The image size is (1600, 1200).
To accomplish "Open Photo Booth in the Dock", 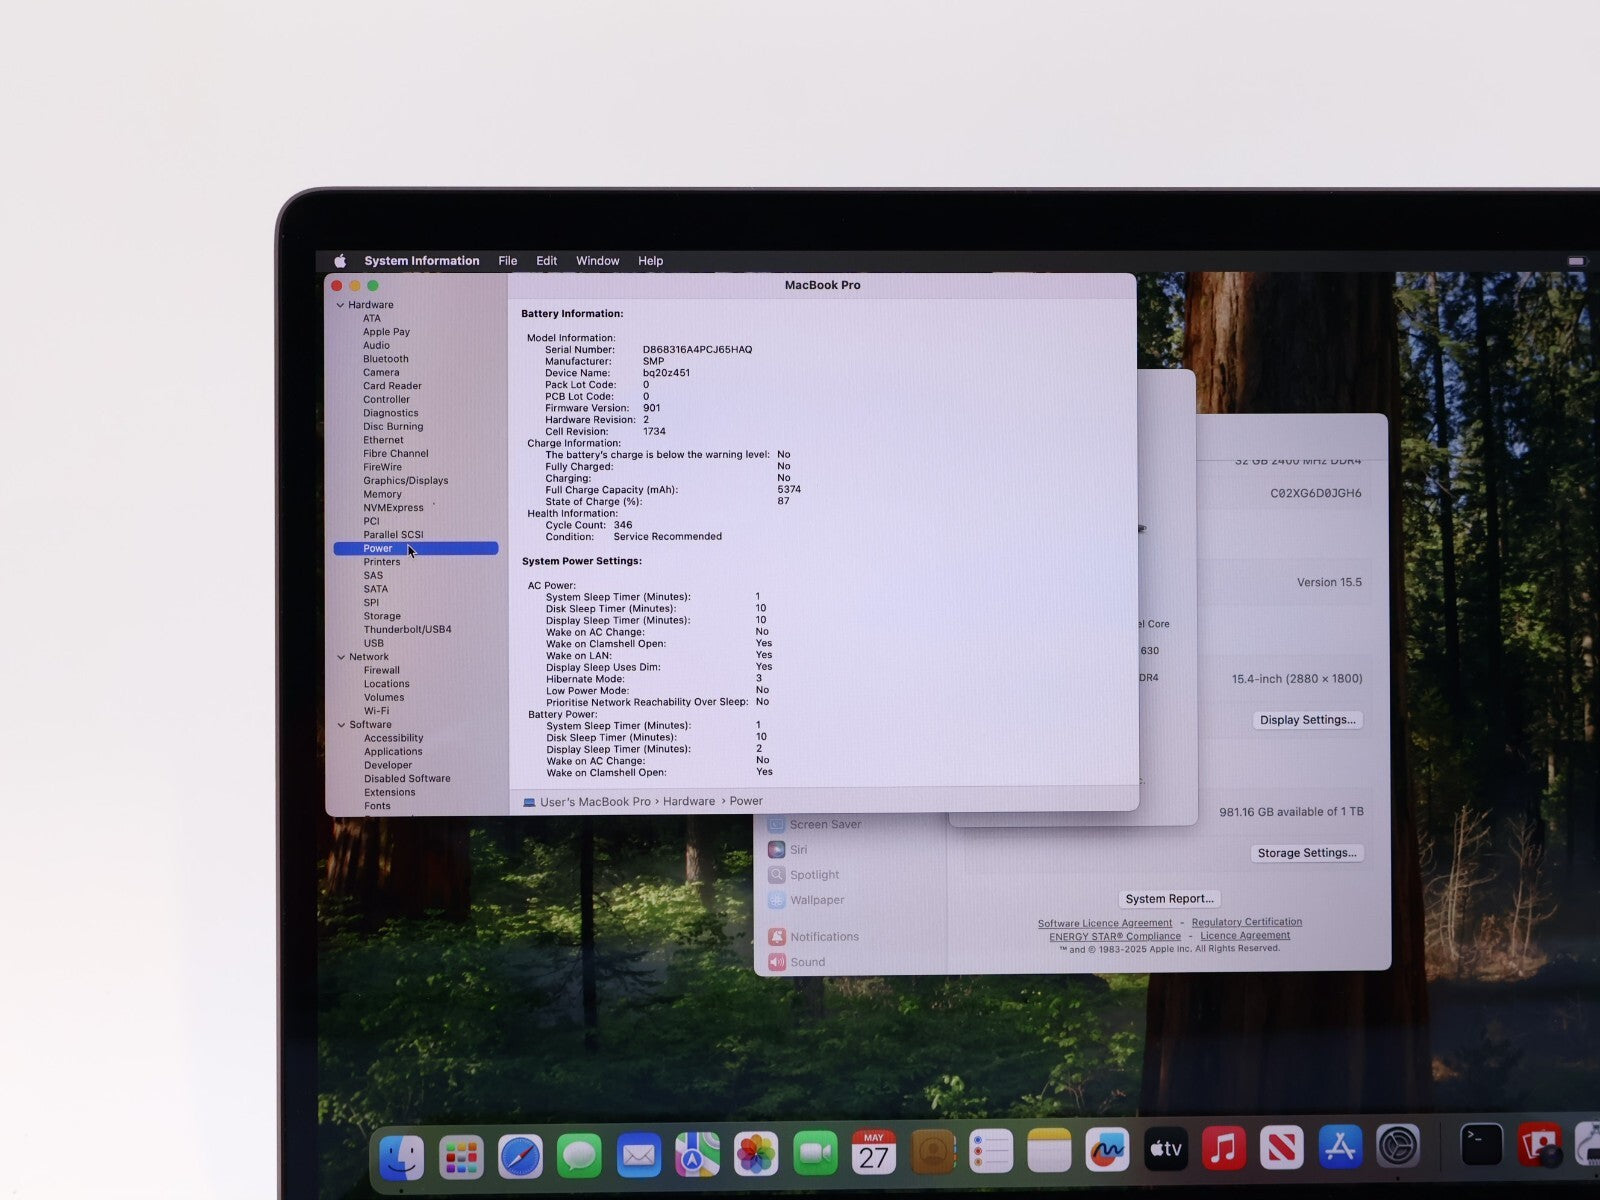I will [x=1539, y=1145].
